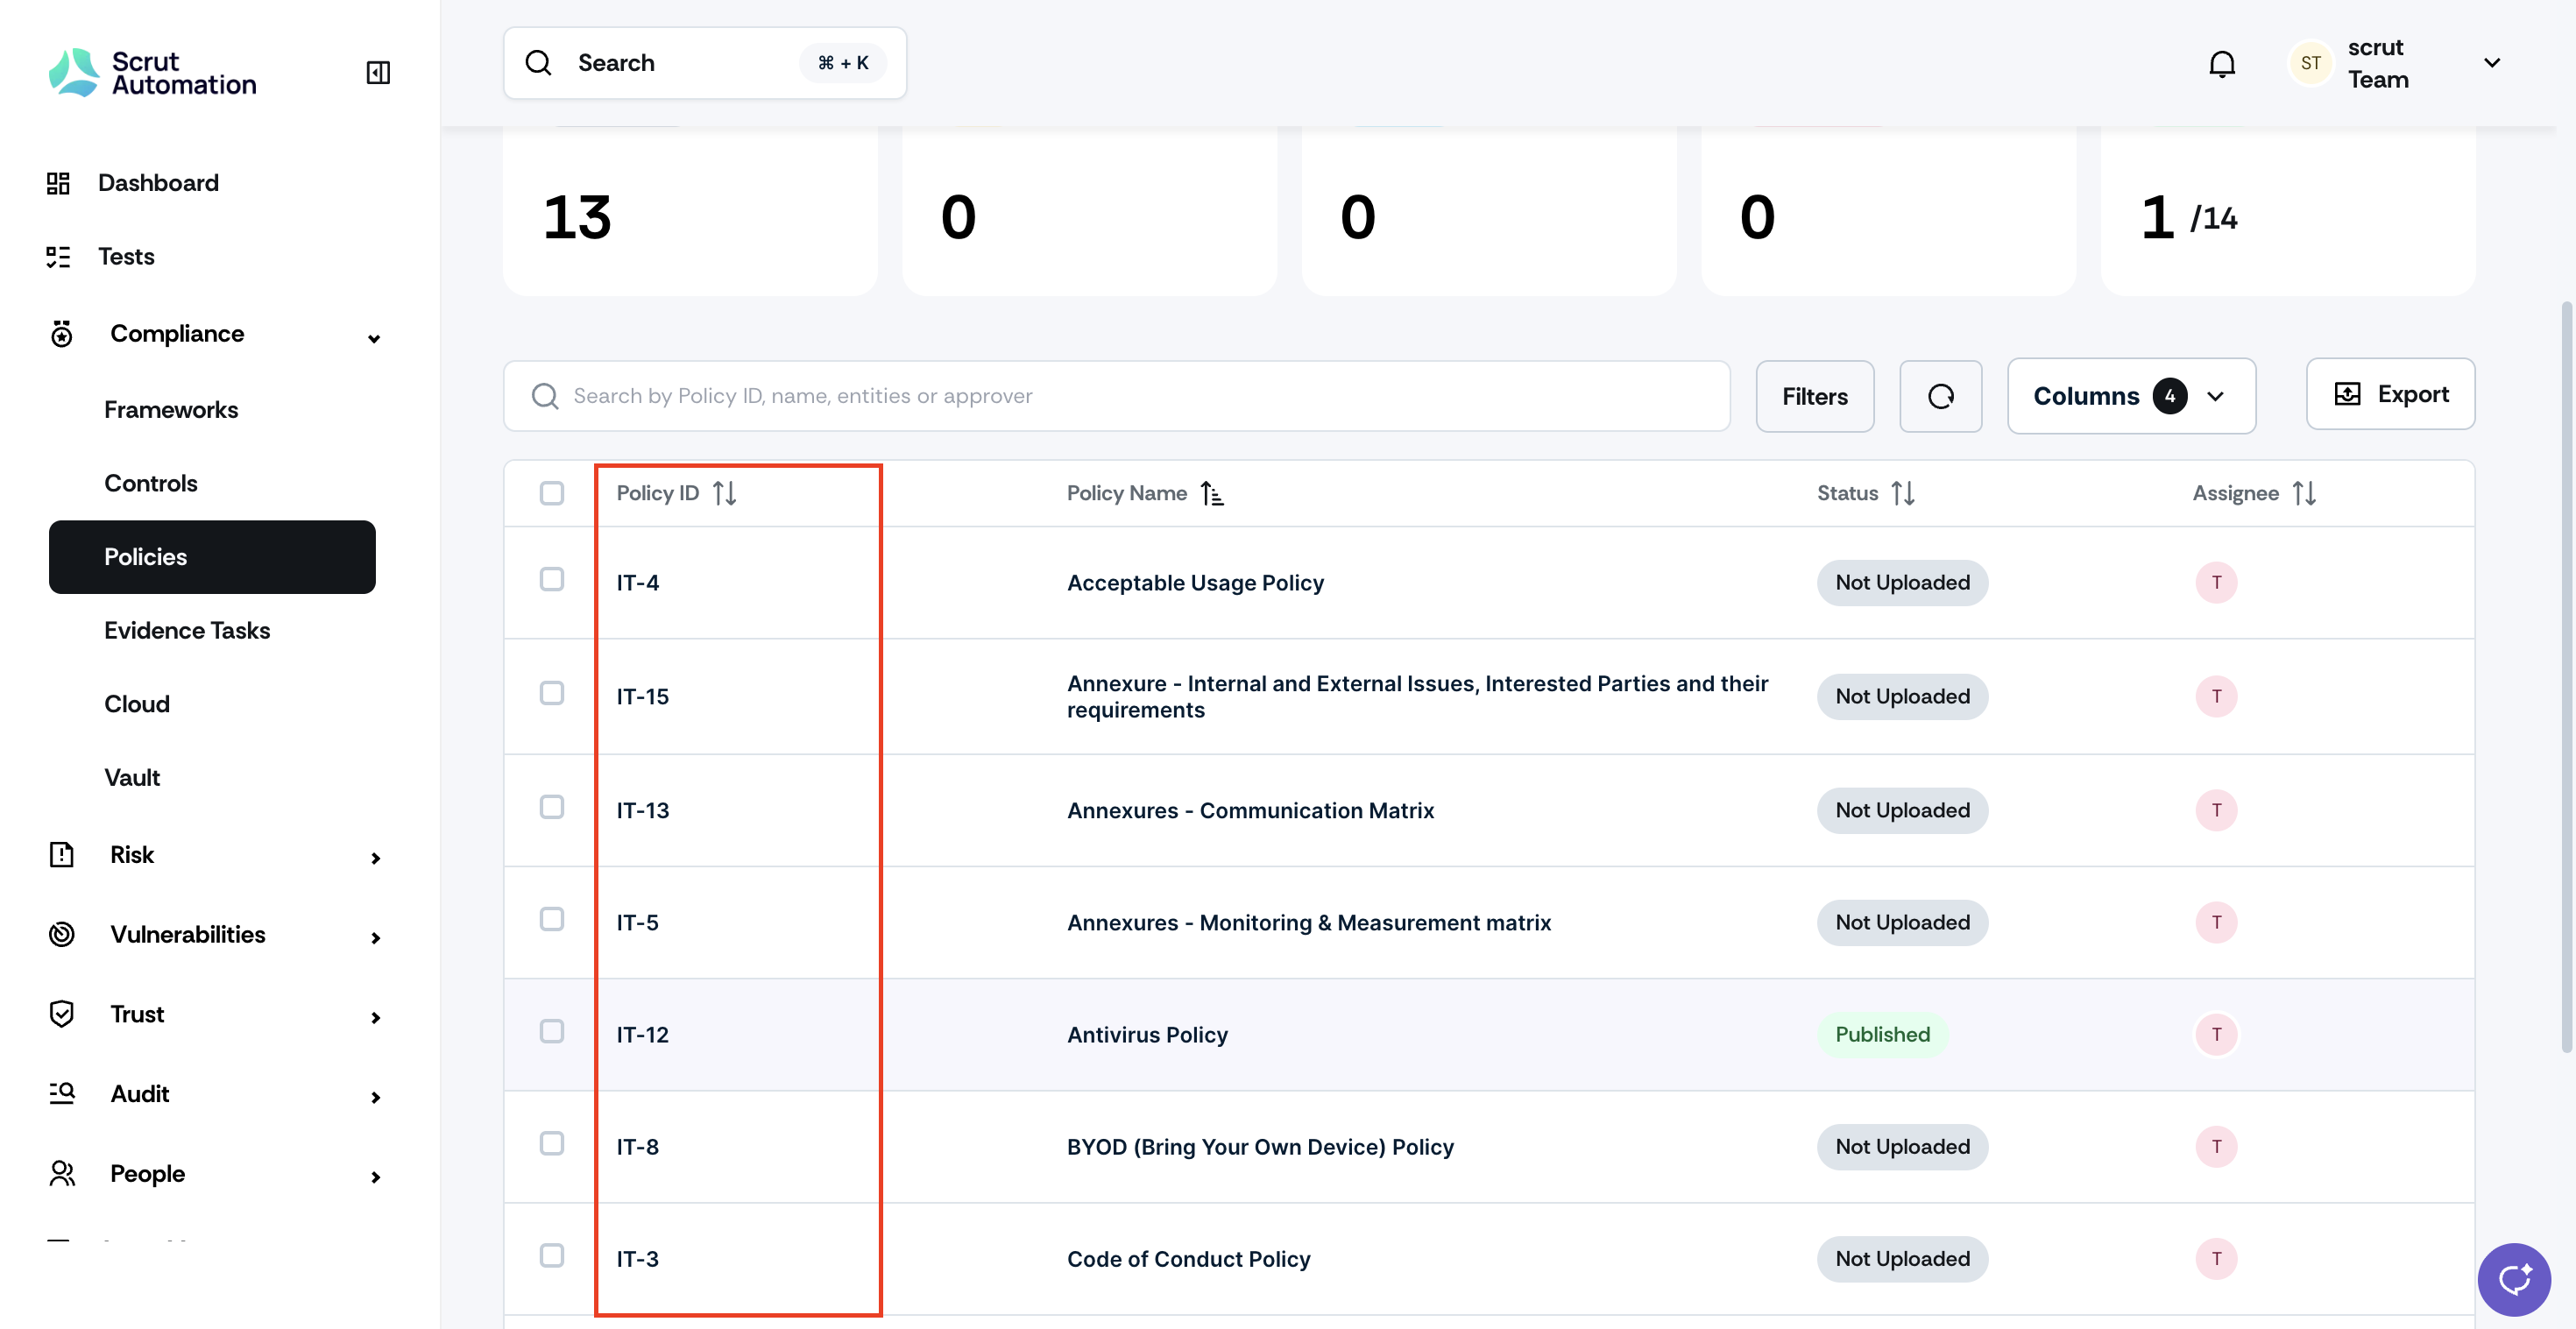Click the Policy Name sort icon
This screenshot has width=2576, height=1329.
click(1212, 493)
